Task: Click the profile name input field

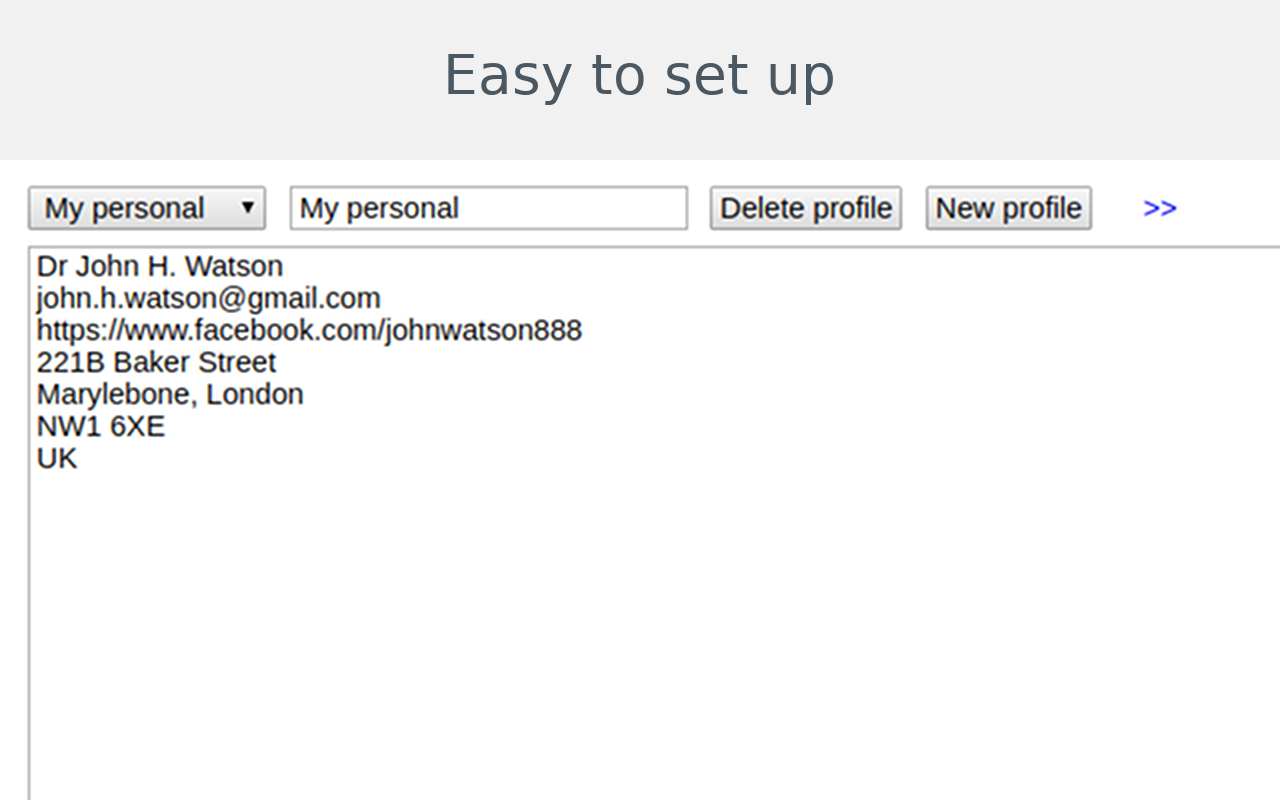Action: point(488,208)
